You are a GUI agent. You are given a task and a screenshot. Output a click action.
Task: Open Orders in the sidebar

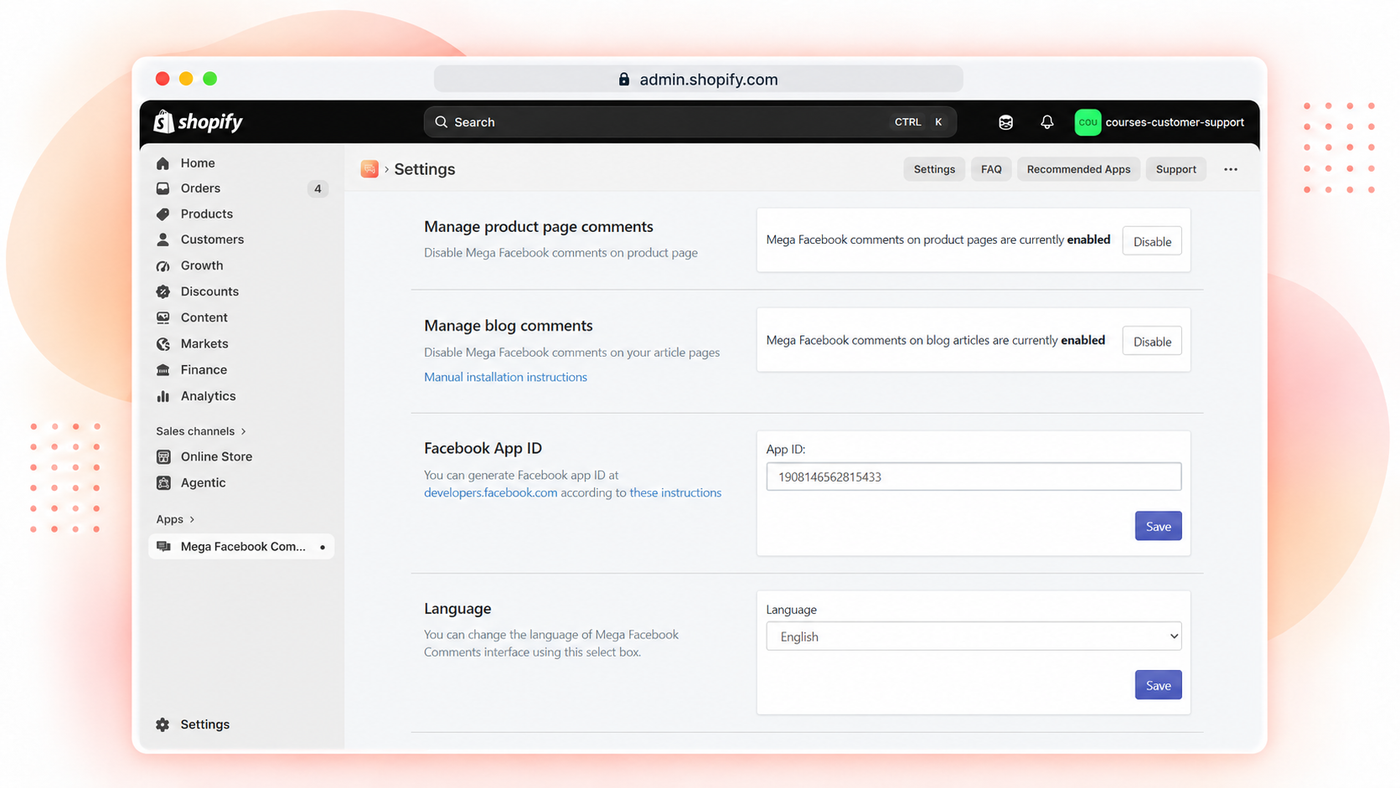201,188
